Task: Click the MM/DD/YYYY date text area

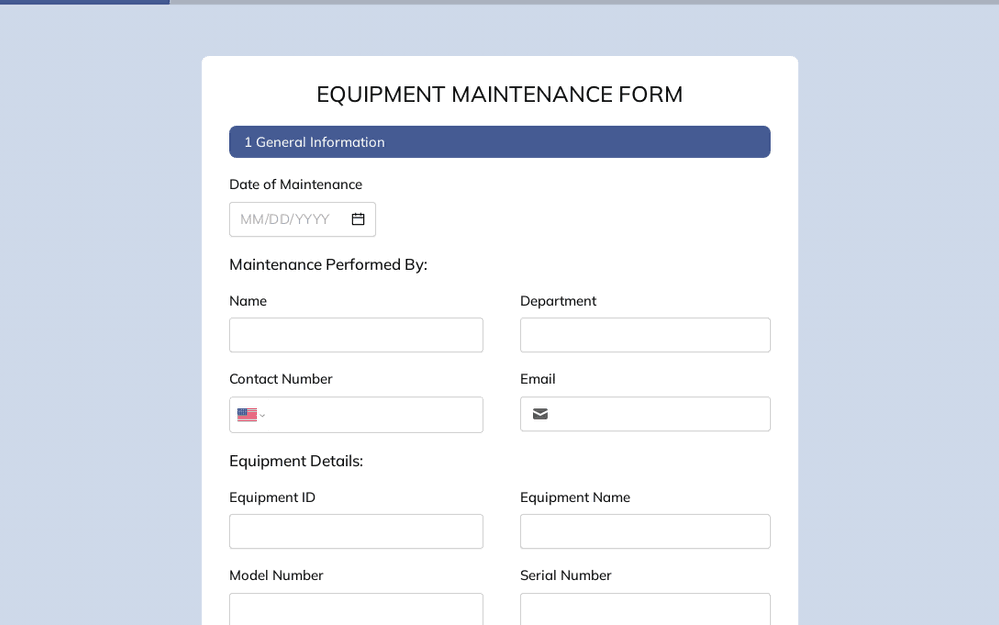Action: pyautogui.click(x=285, y=219)
